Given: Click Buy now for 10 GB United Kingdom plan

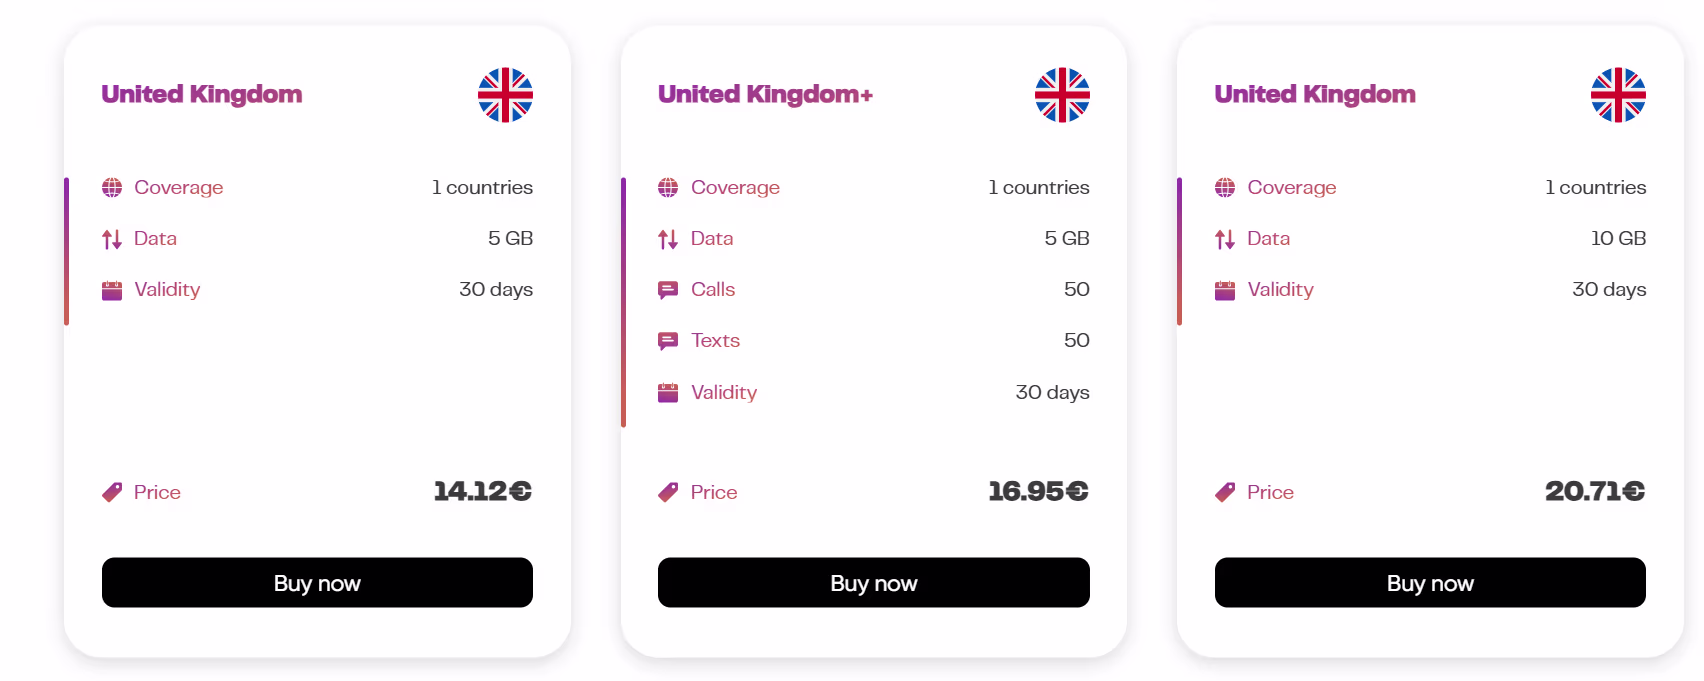Looking at the screenshot, I should (x=1430, y=583).
